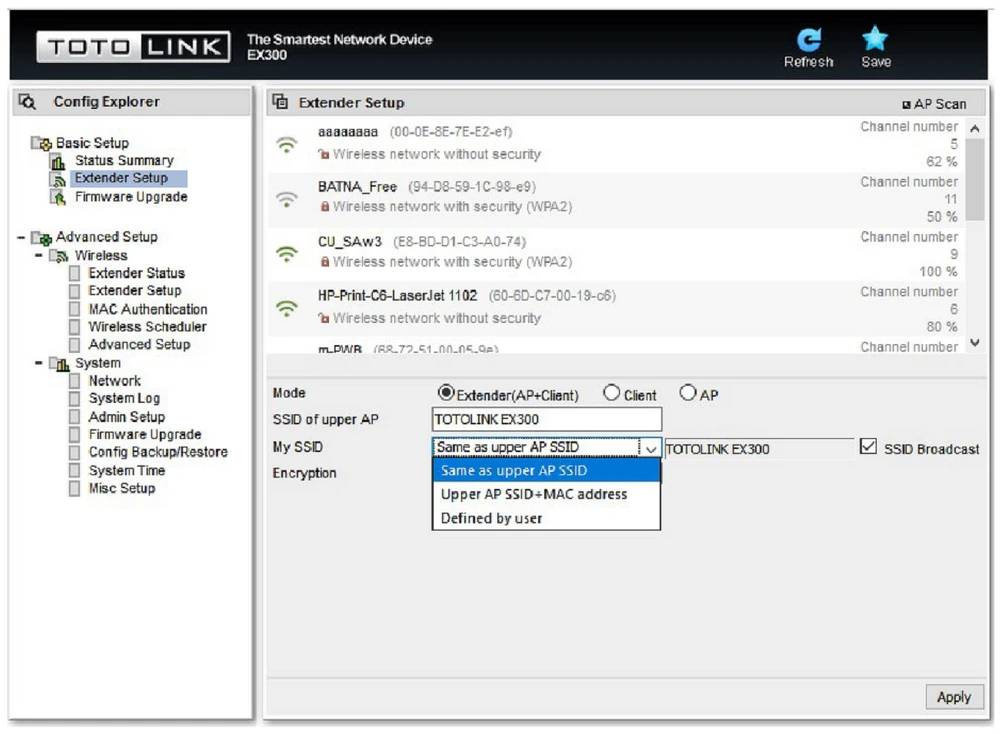Click the Status Summary chart icon
Image resolution: width=1000 pixels, height=734 pixels.
tap(58, 161)
